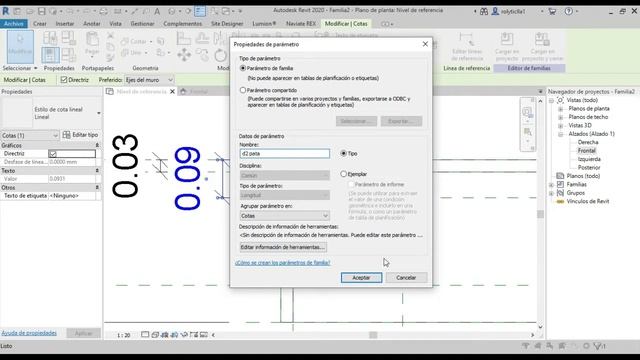Click Editar información de herramientas button

pyautogui.click(x=283, y=247)
